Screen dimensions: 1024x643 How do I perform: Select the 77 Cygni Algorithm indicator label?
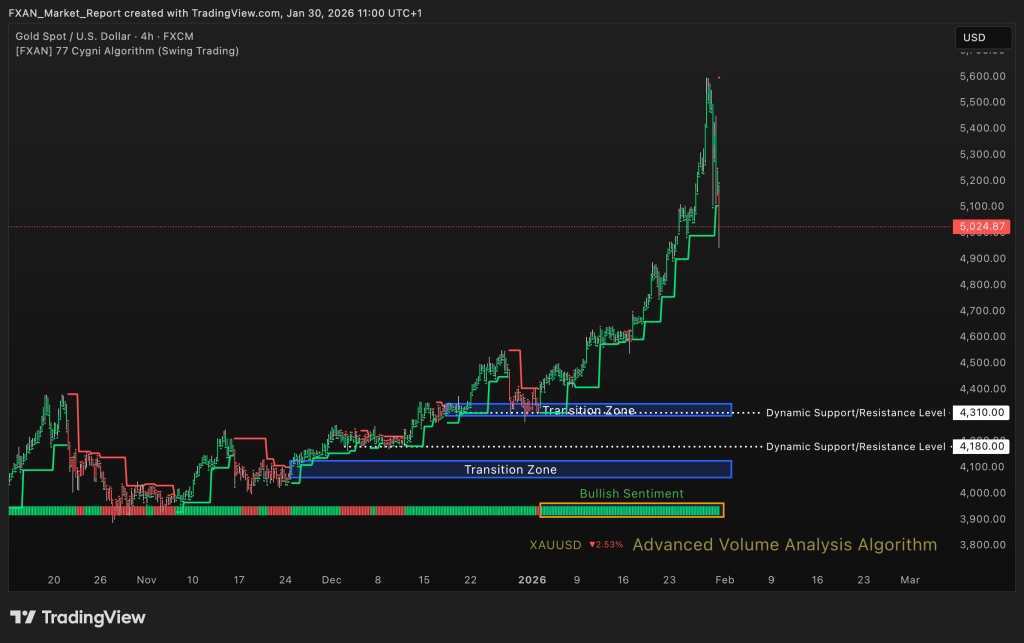tap(127, 50)
